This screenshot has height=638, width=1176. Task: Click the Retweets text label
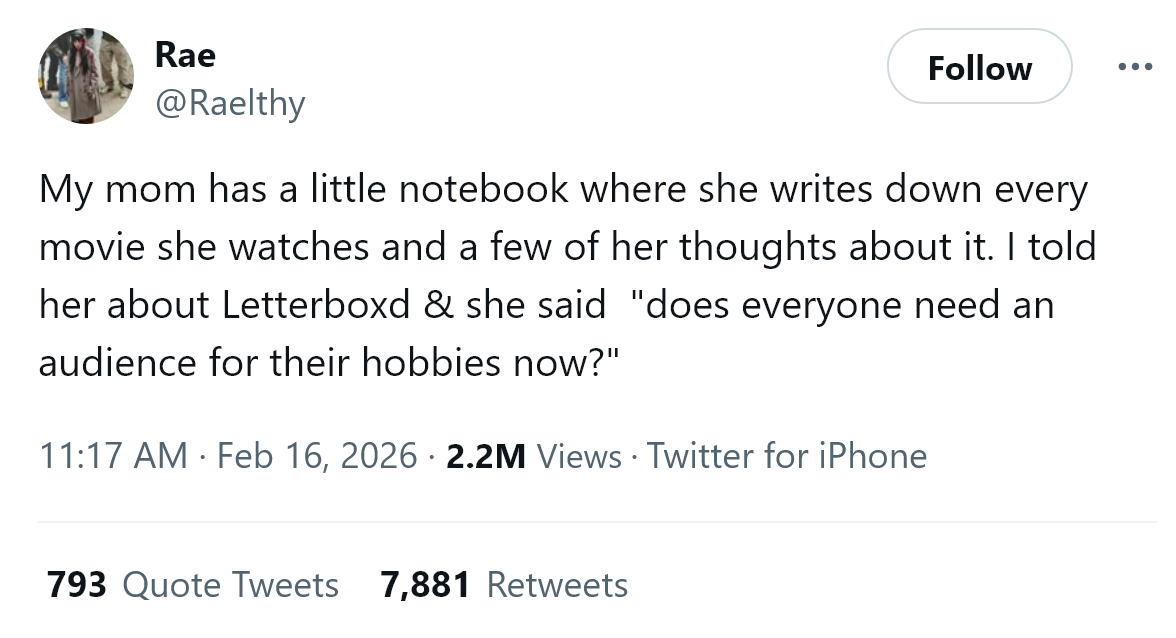[557, 585]
